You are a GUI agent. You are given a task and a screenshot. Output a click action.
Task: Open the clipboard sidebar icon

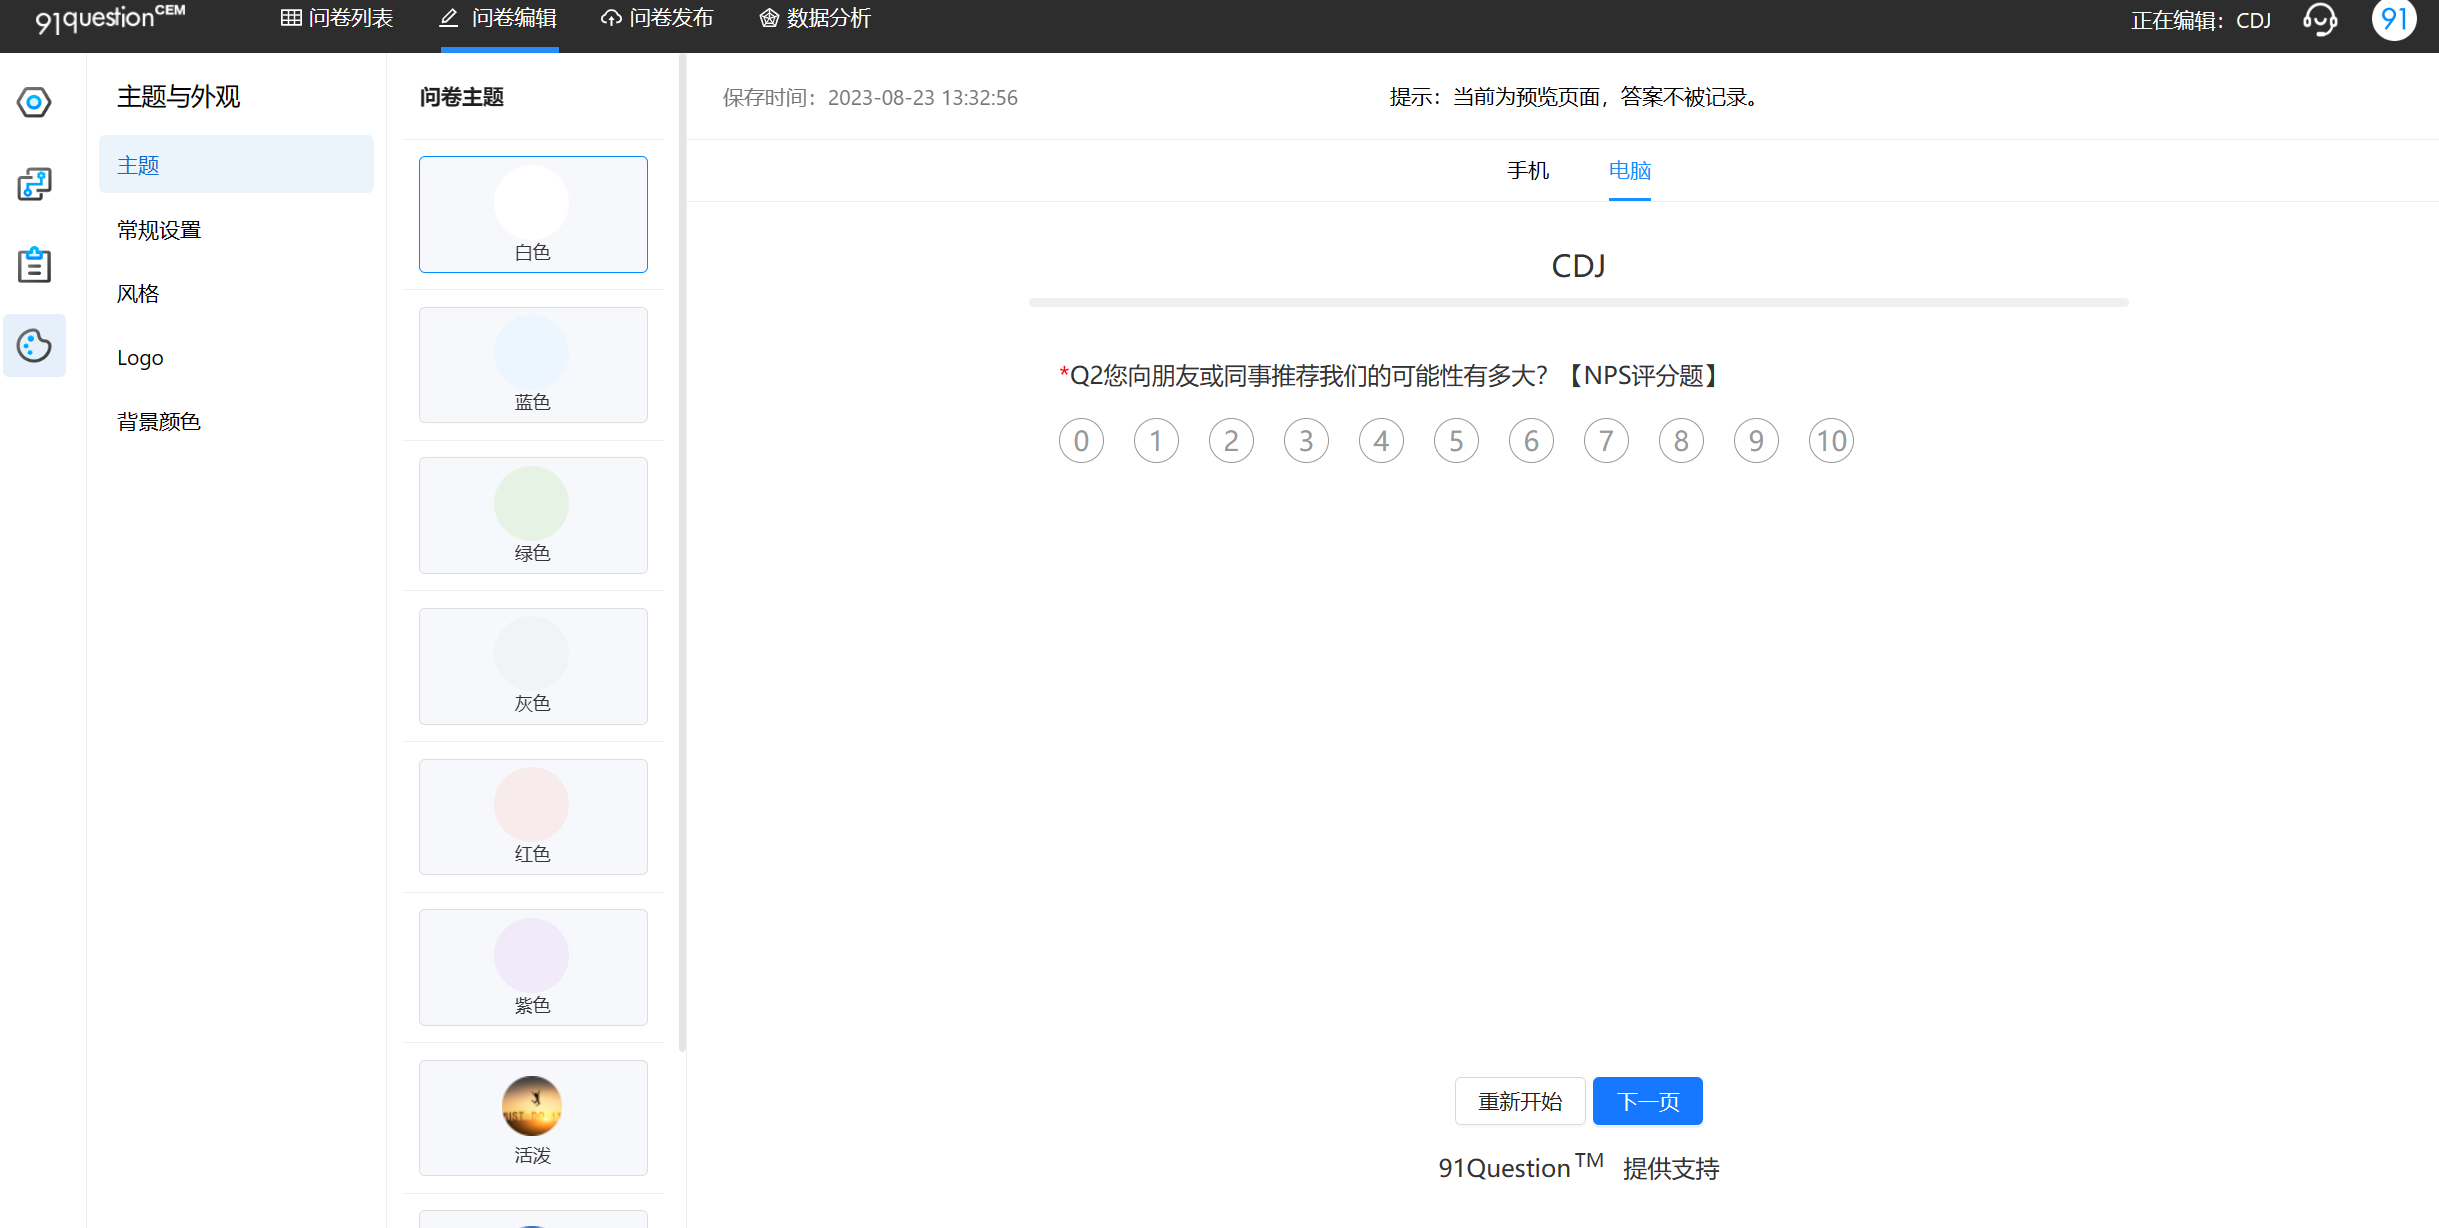click(34, 265)
